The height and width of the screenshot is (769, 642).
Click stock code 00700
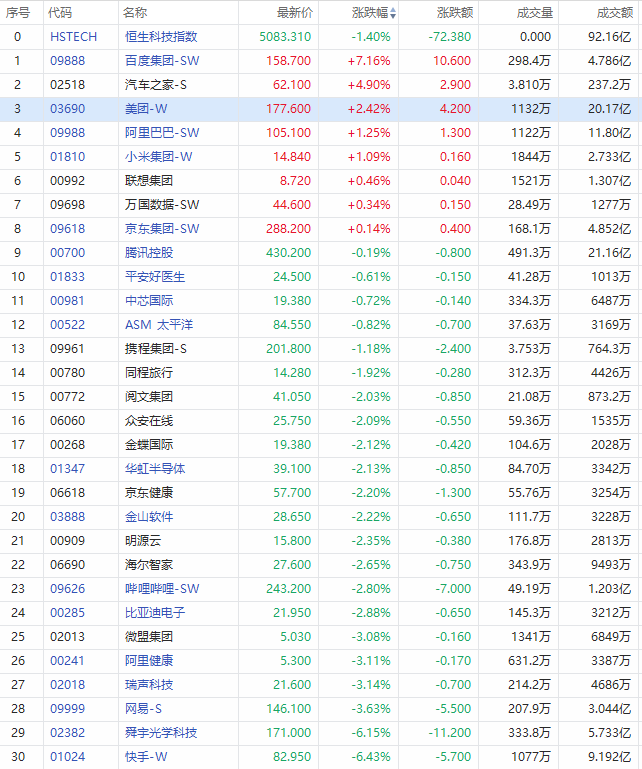point(67,253)
